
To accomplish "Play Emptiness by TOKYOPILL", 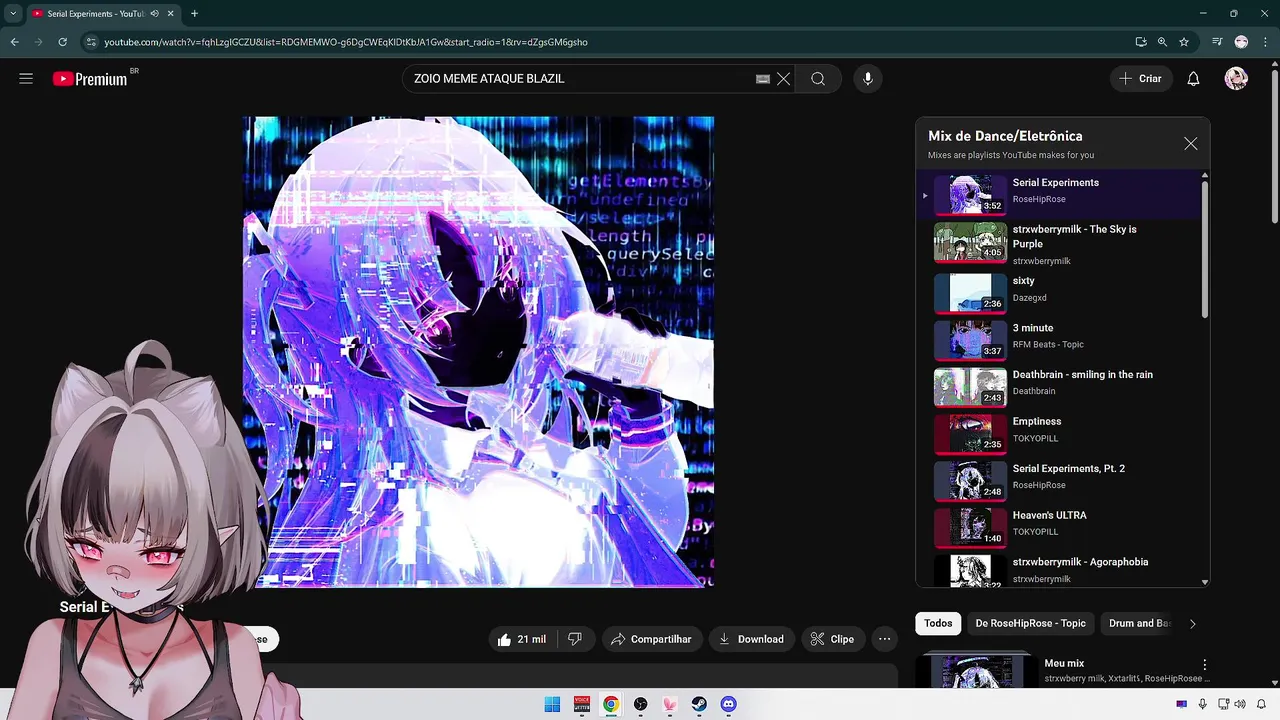I will [1058, 433].
